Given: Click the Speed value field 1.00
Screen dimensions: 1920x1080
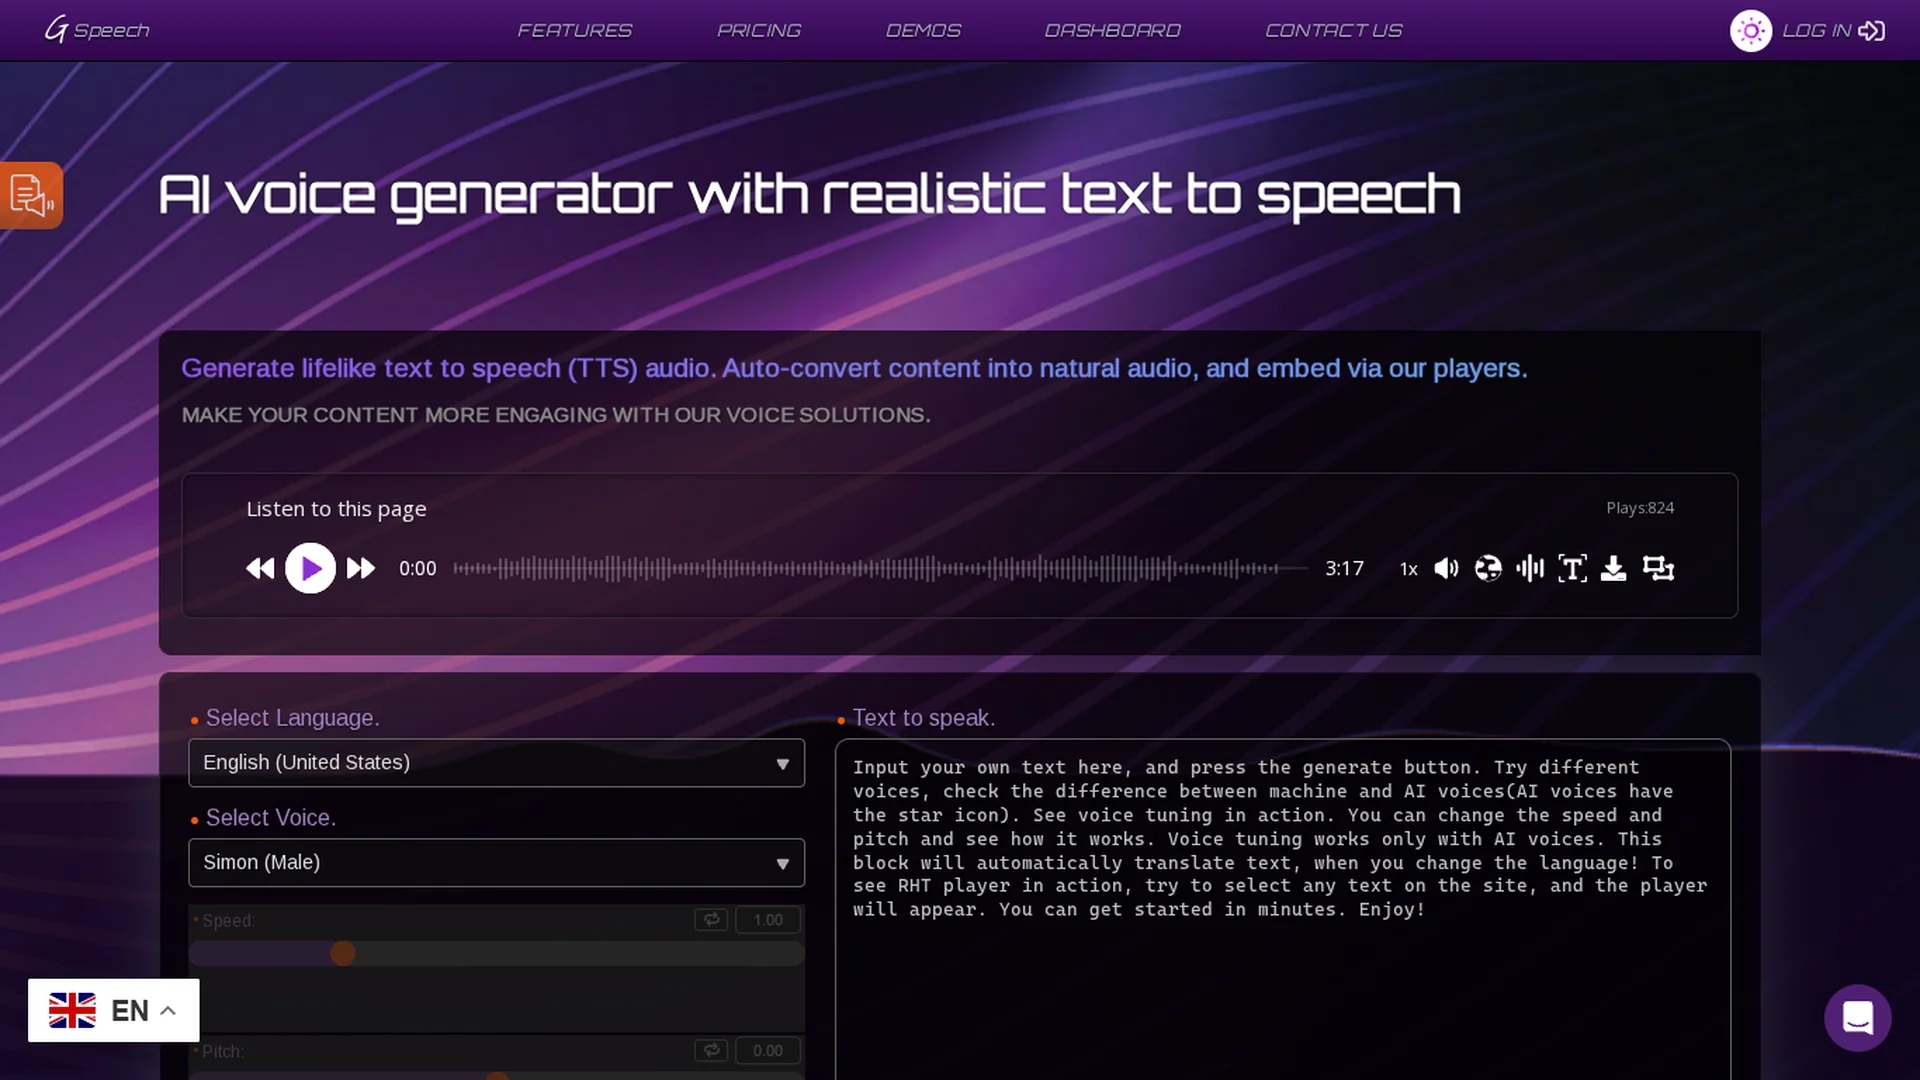Looking at the screenshot, I should (x=768, y=919).
